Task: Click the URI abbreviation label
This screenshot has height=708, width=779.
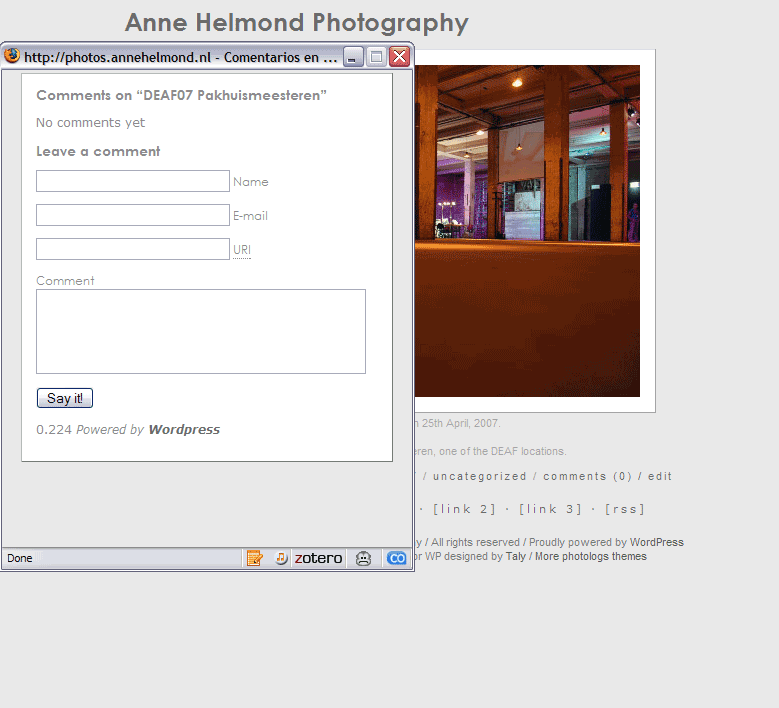Action: [x=242, y=249]
